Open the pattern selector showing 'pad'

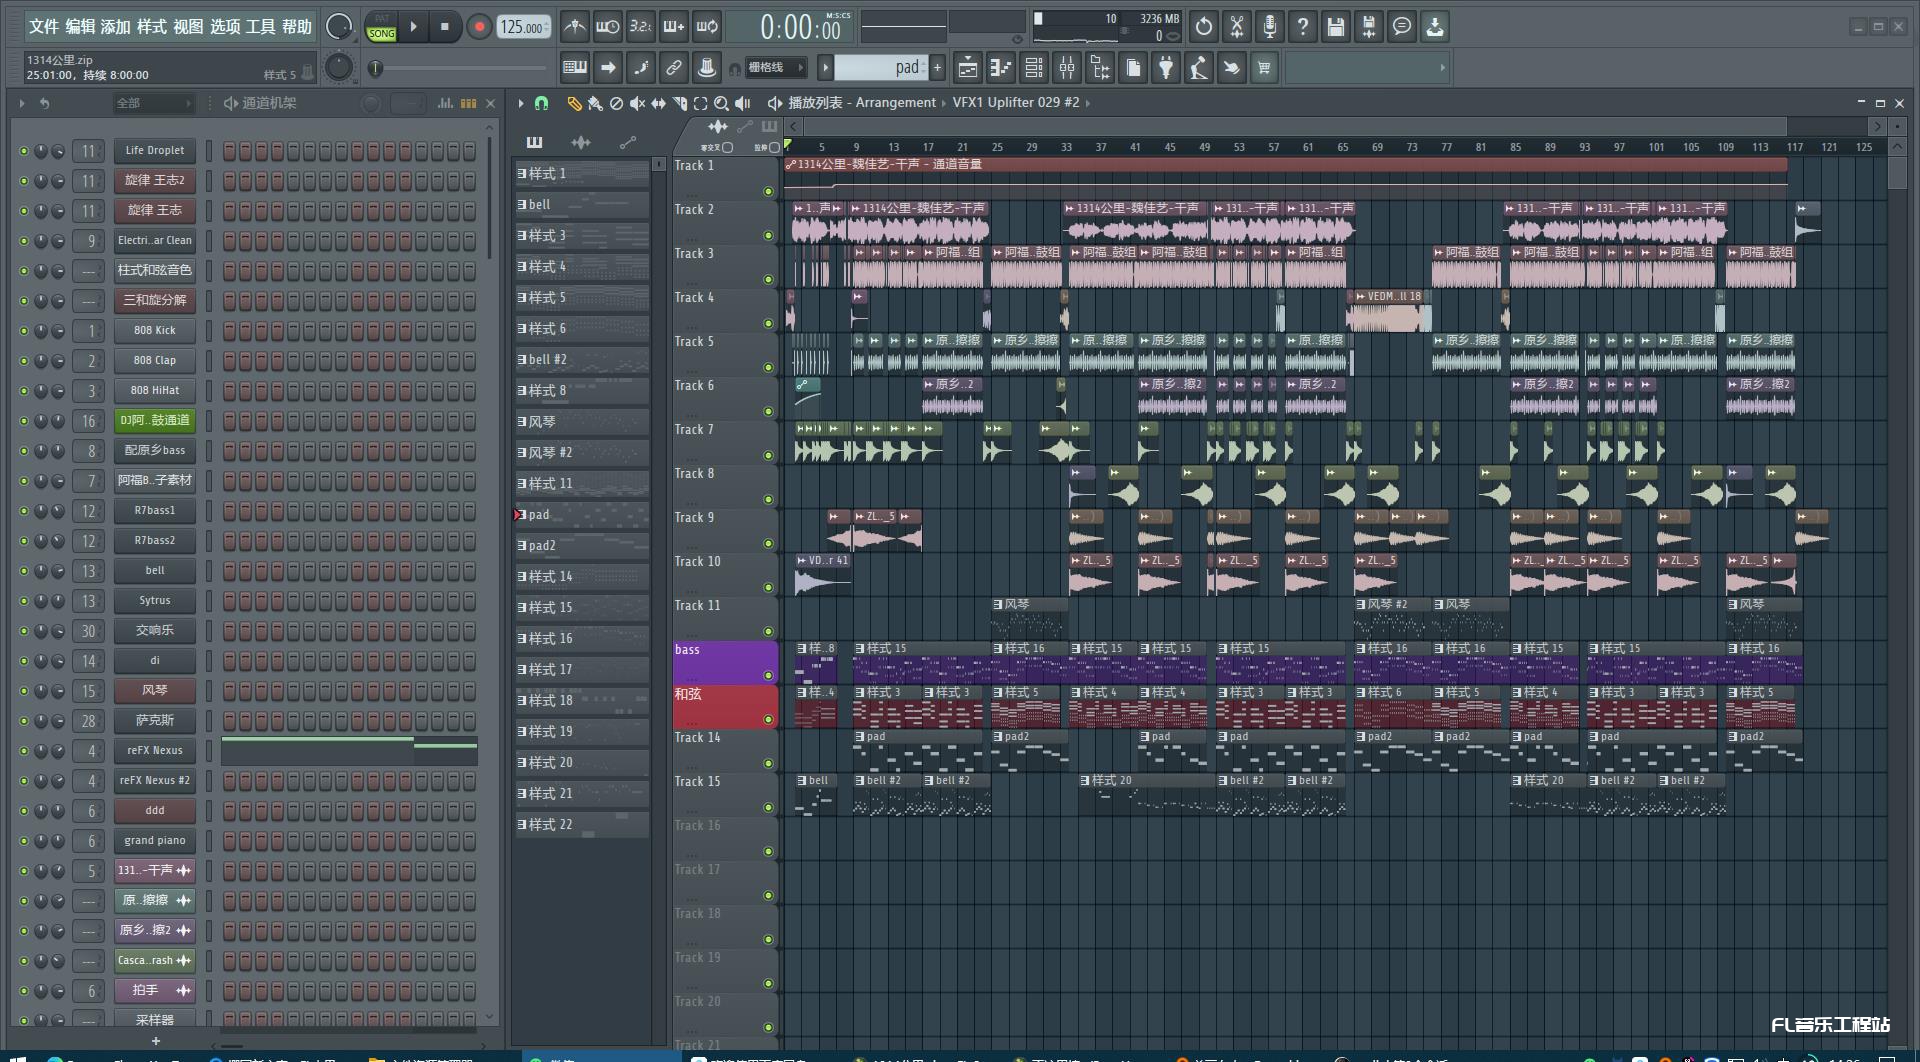(881, 68)
